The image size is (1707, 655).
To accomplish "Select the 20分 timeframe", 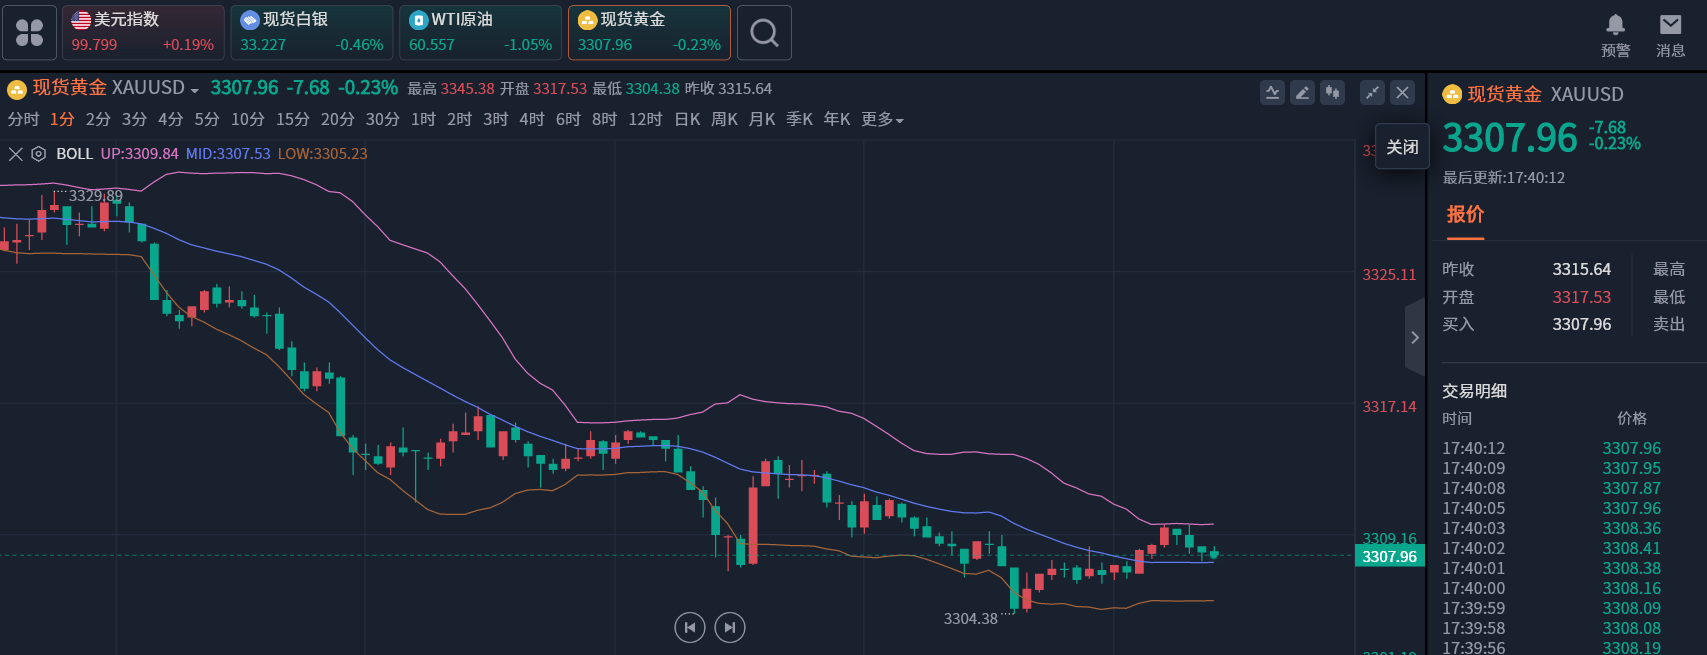I will click(x=337, y=119).
